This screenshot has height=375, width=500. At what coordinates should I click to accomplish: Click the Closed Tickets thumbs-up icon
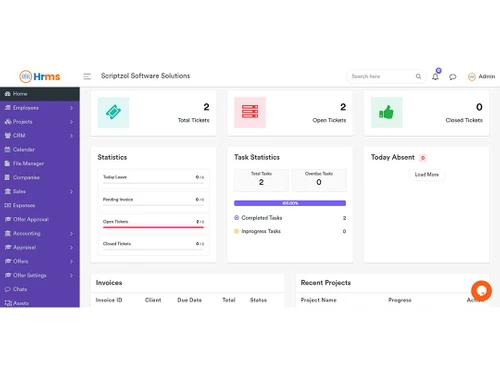[x=387, y=112]
